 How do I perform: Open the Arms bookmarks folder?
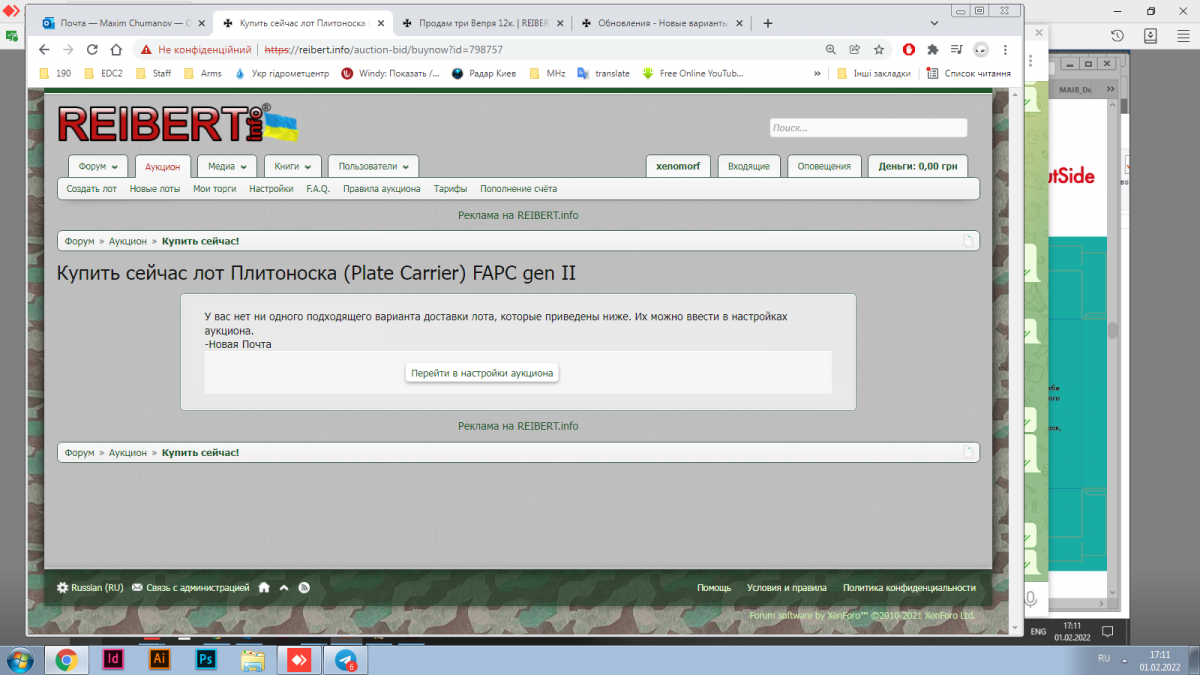(202, 73)
